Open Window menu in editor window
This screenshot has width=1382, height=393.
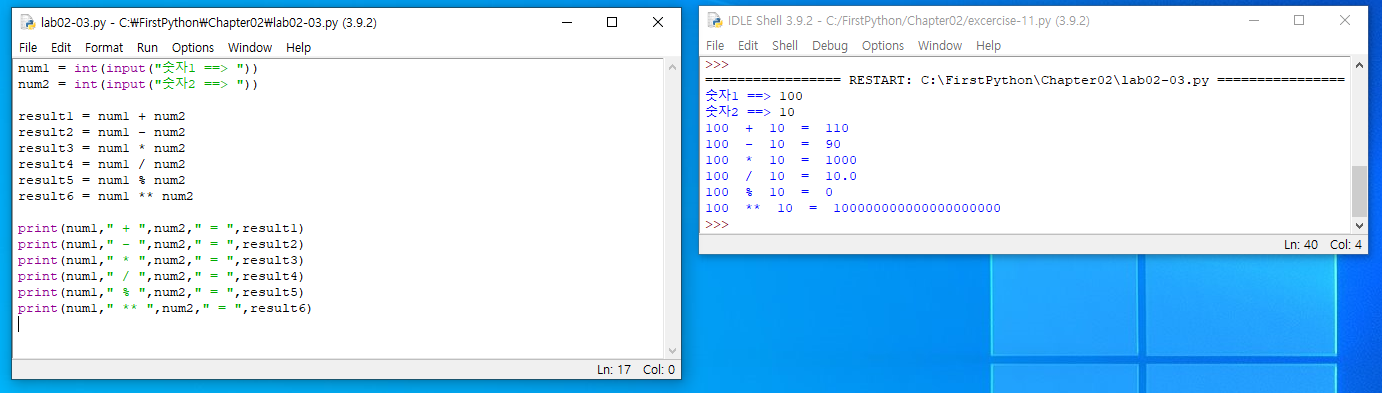tap(250, 47)
